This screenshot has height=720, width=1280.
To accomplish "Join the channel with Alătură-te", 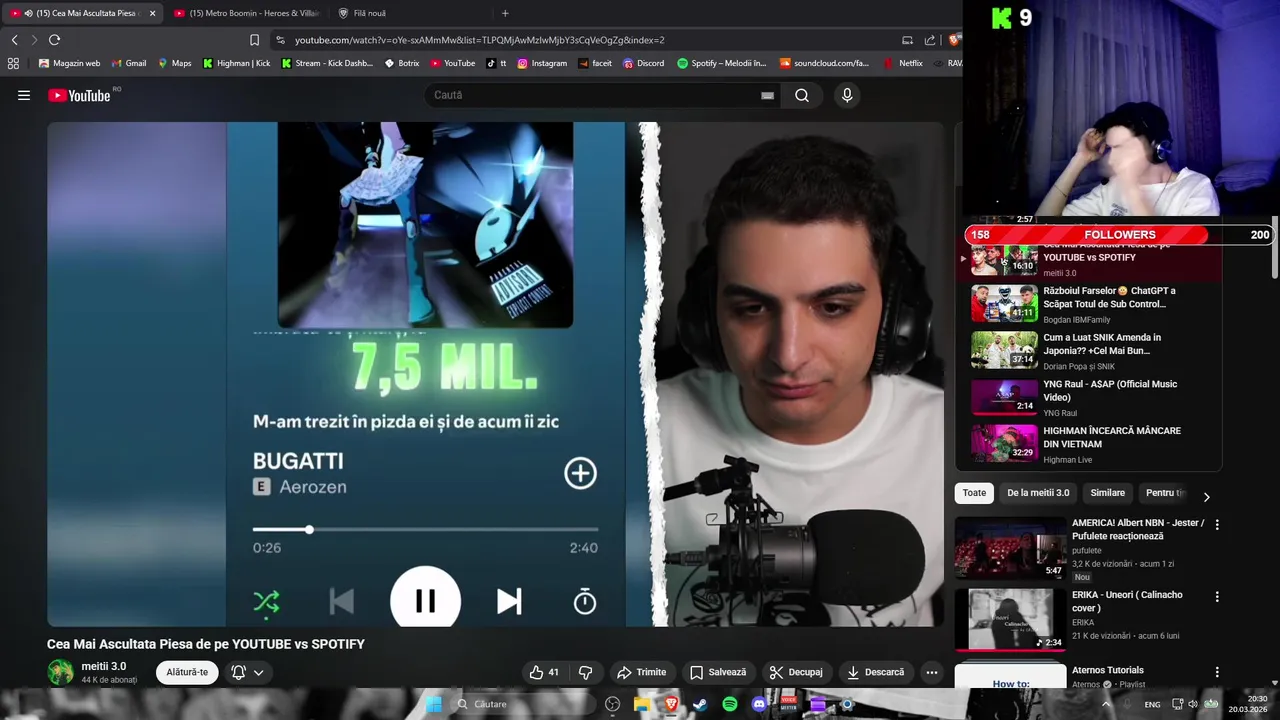I will (x=187, y=672).
